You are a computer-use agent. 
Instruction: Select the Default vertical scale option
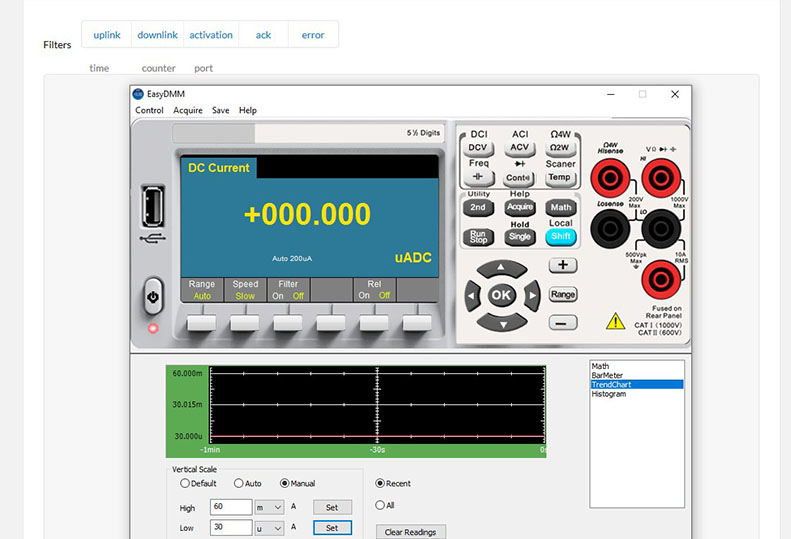tap(185, 484)
